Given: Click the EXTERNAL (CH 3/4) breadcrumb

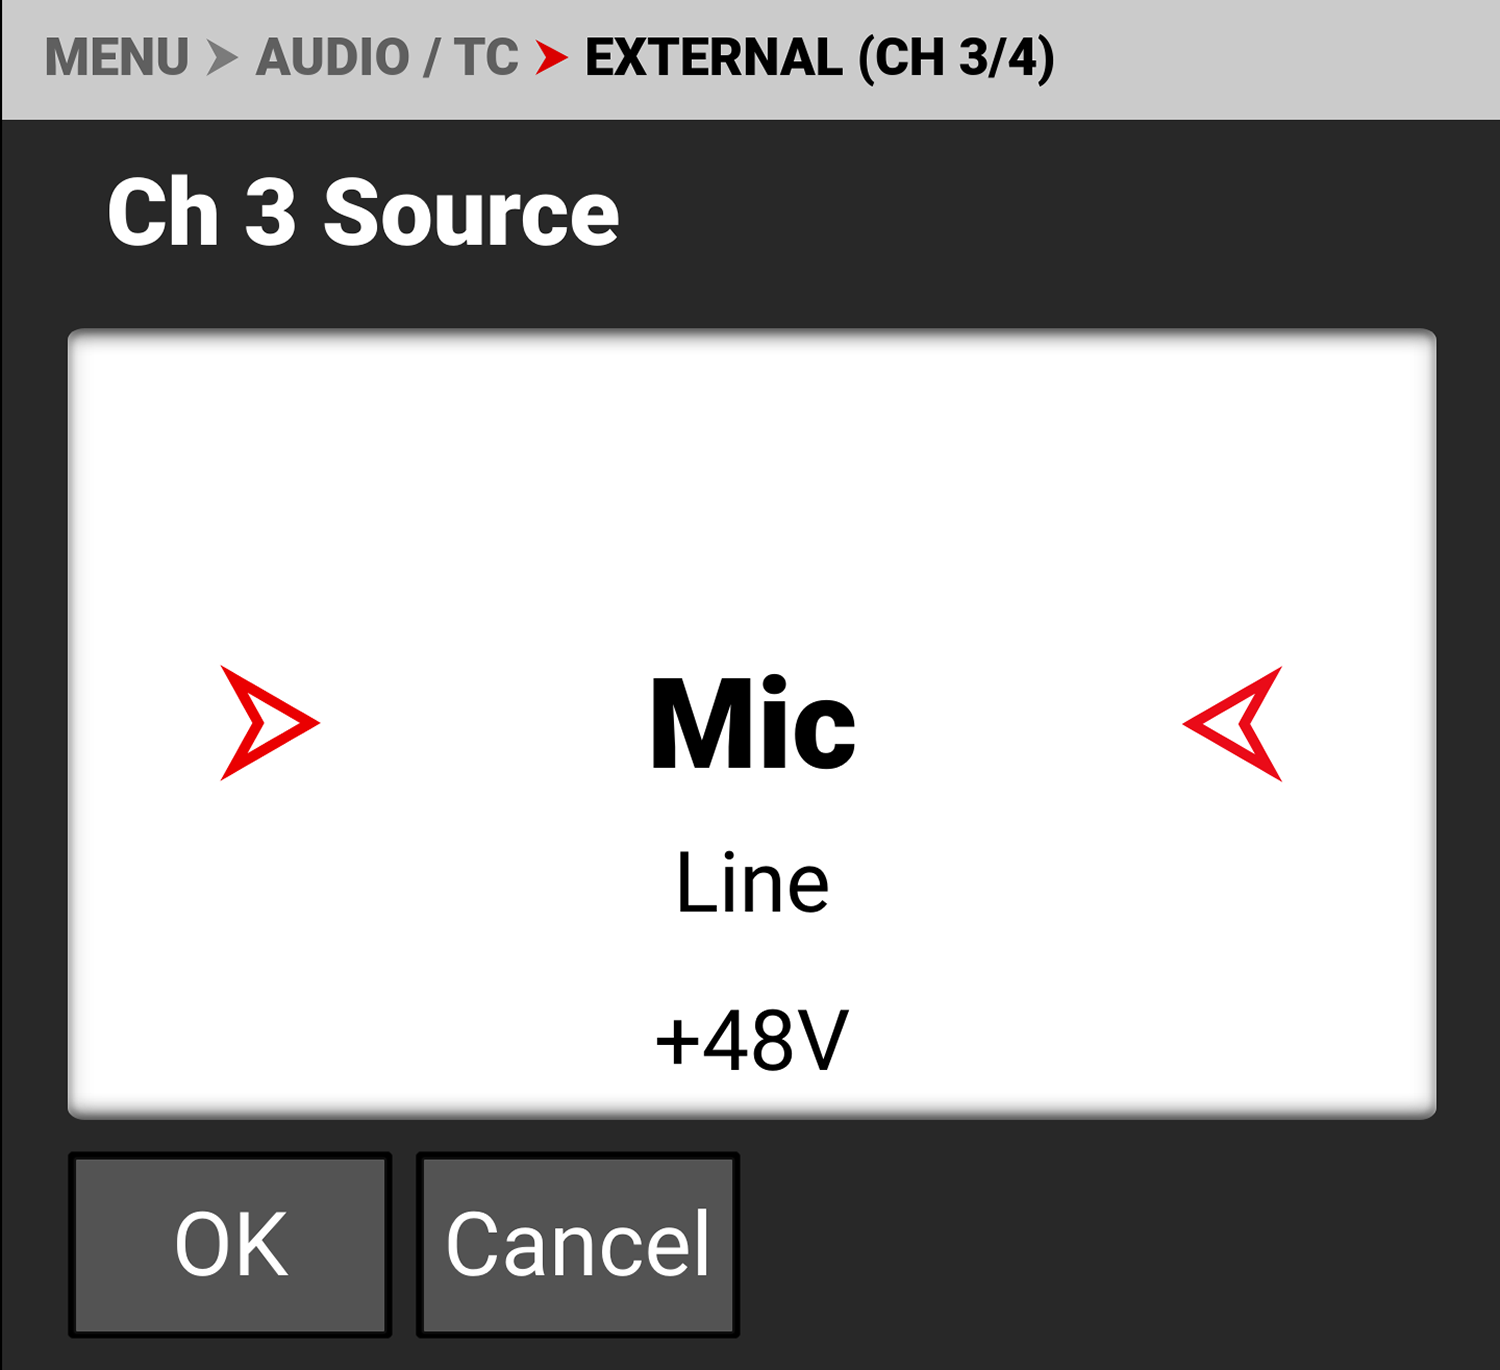Looking at the screenshot, I should click(x=819, y=57).
